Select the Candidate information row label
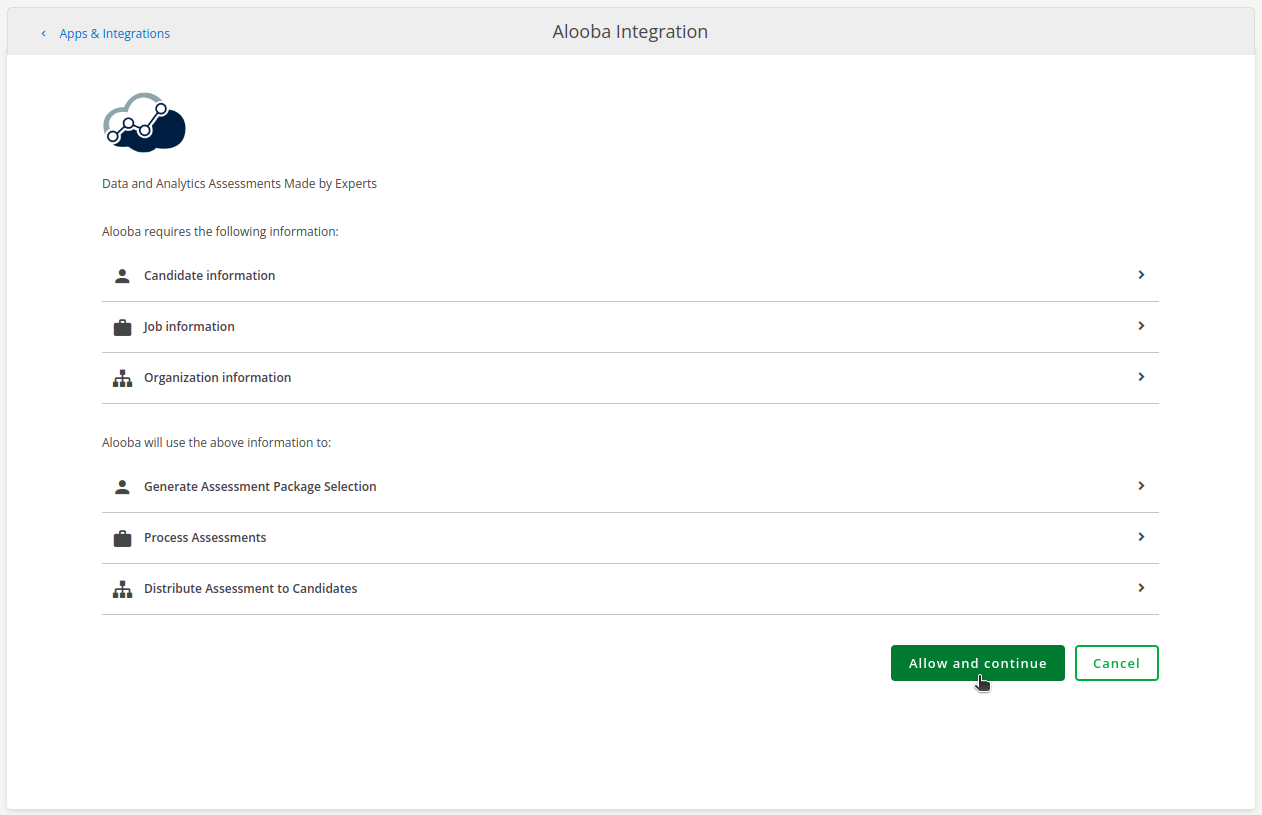The height and width of the screenshot is (815, 1262). tap(209, 276)
